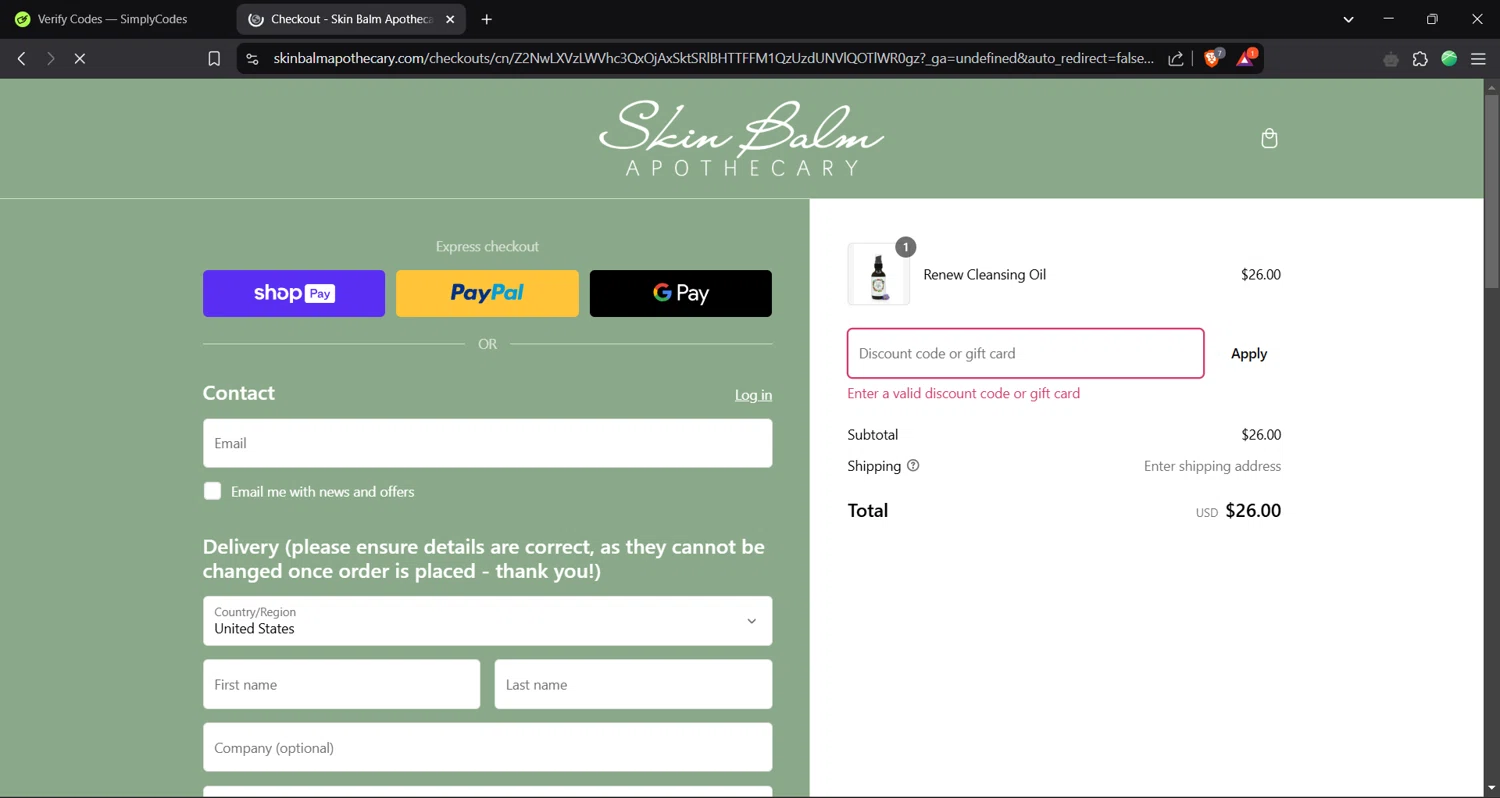
Task: Expand the Country/Region dropdown
Action: tap(487, 621)
